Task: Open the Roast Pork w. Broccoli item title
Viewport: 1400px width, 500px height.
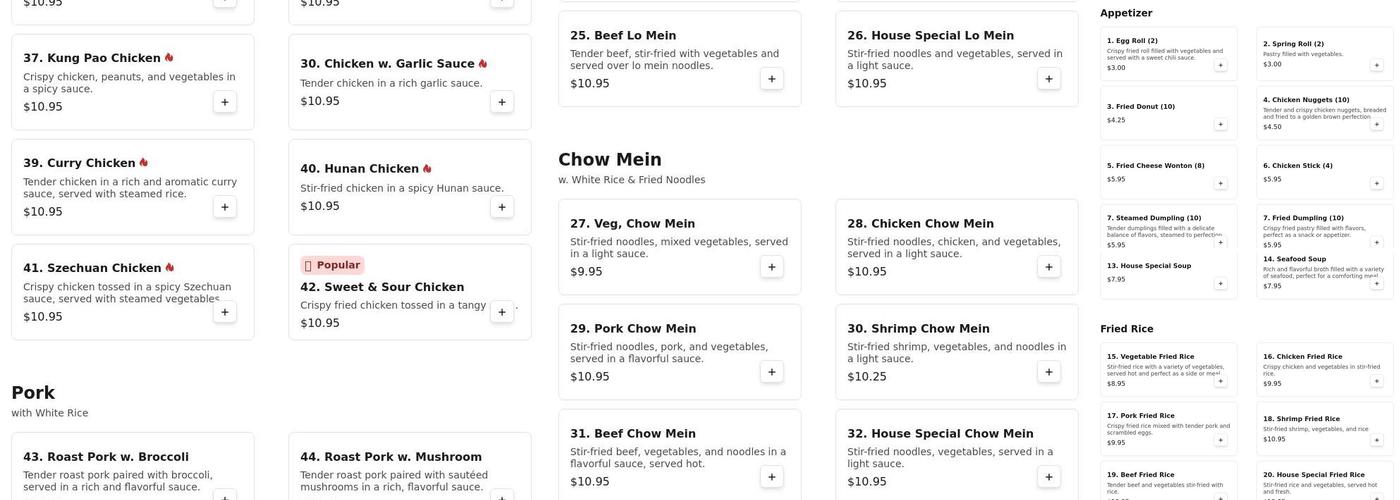Action: pyautogui.click(x=106, y=457)
